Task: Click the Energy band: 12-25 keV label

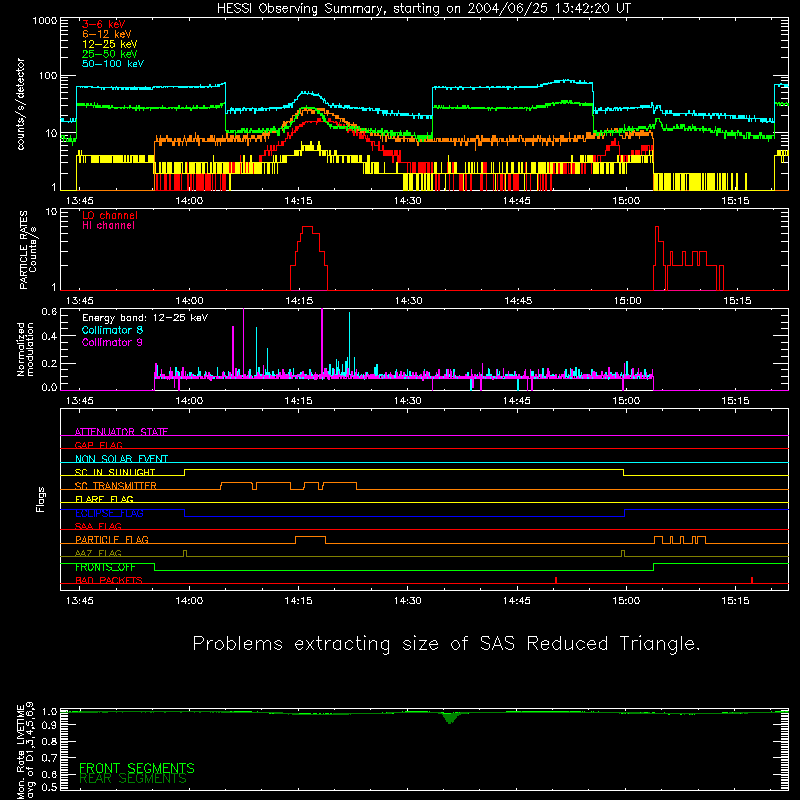Action: tap(145, 318)
